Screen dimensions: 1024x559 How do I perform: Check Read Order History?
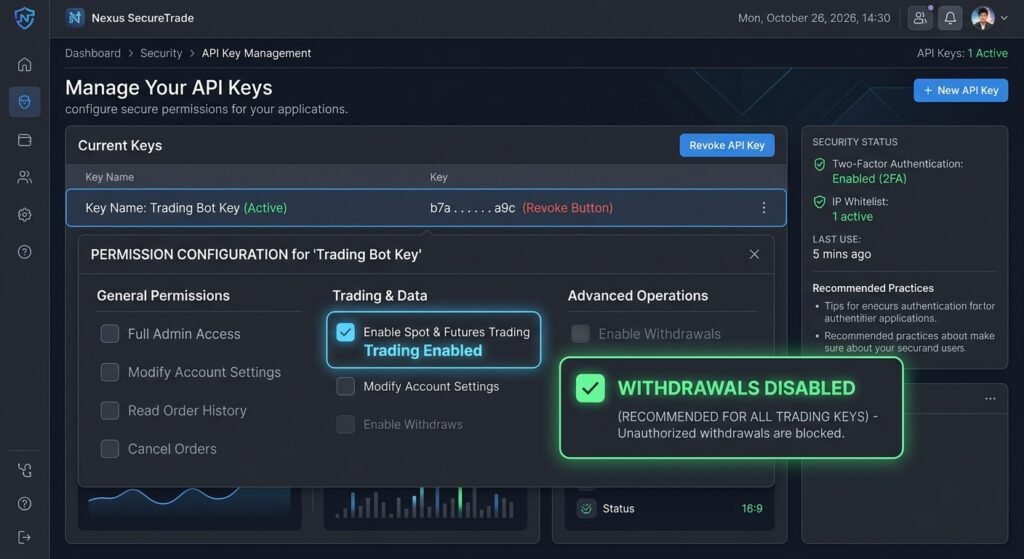point(110,410)
